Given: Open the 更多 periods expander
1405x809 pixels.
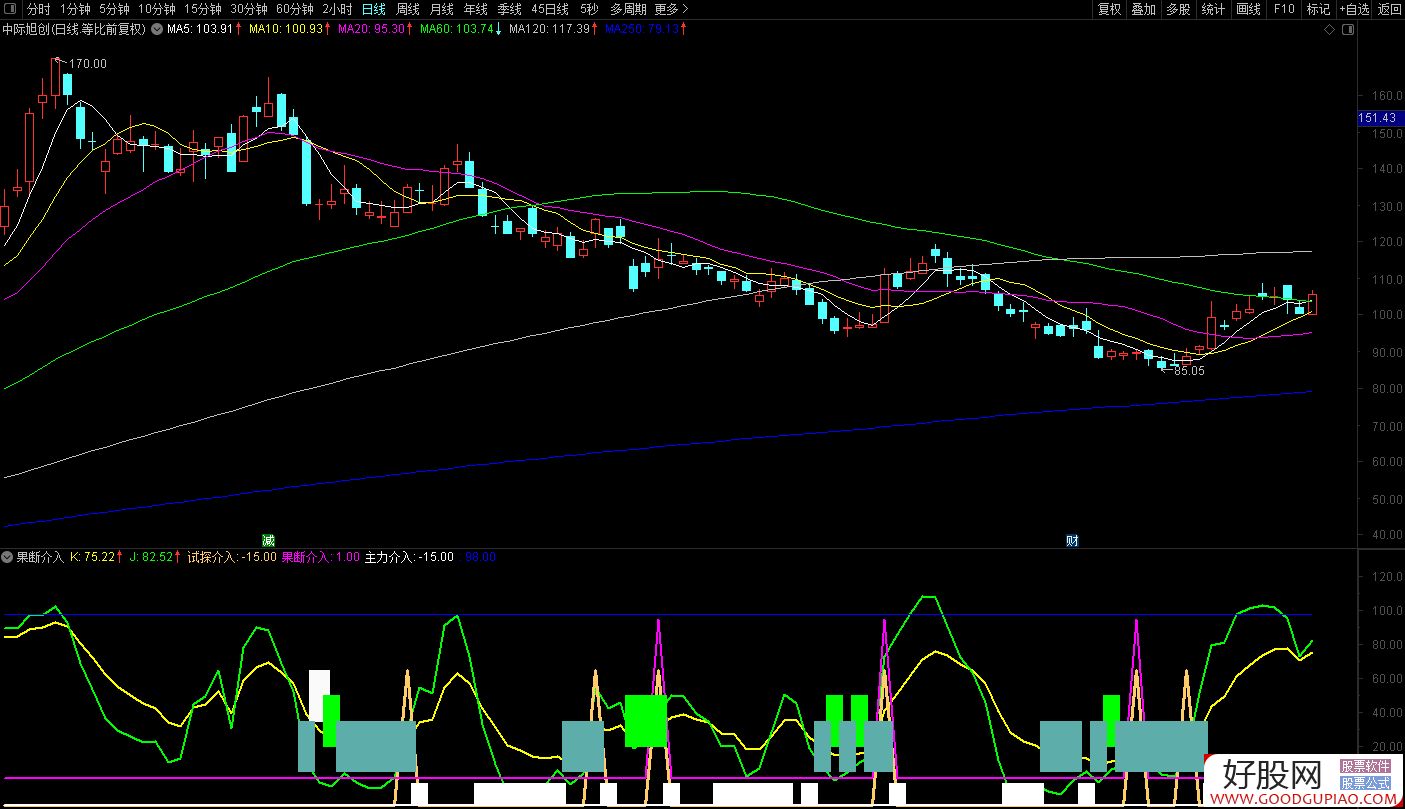Looking at the screenshot, I should point(670,9).
